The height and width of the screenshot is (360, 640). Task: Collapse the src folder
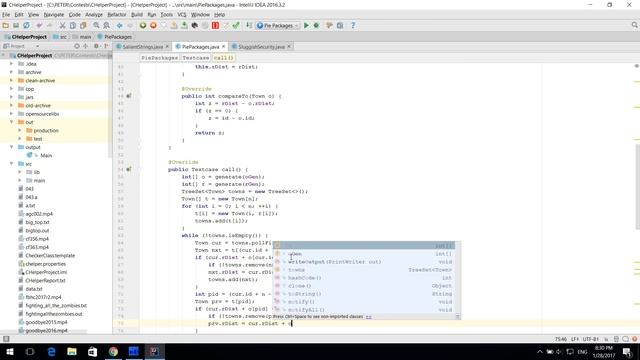(11, 164)
